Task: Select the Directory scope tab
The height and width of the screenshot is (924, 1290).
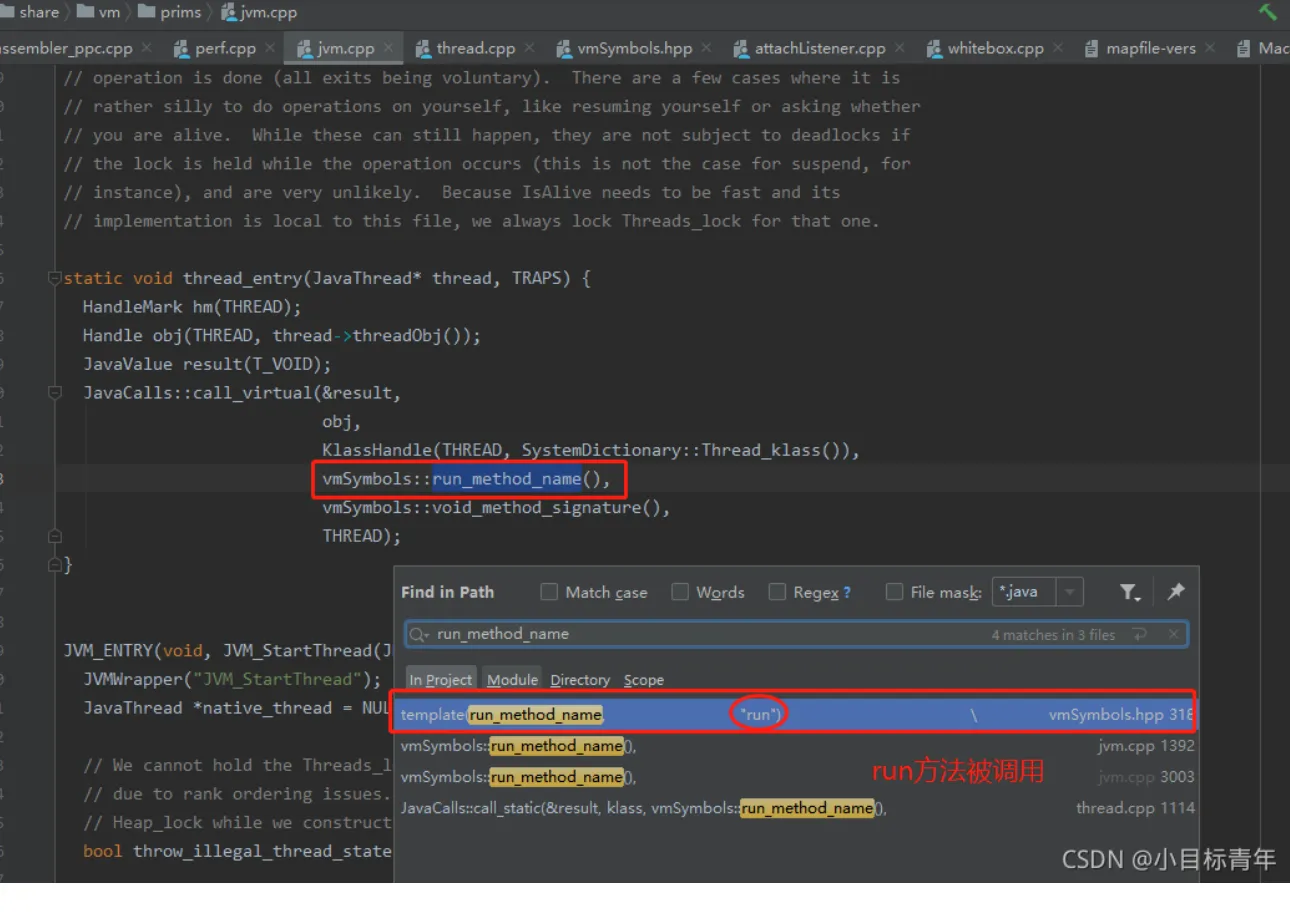Action: click(x=580, y=680)
